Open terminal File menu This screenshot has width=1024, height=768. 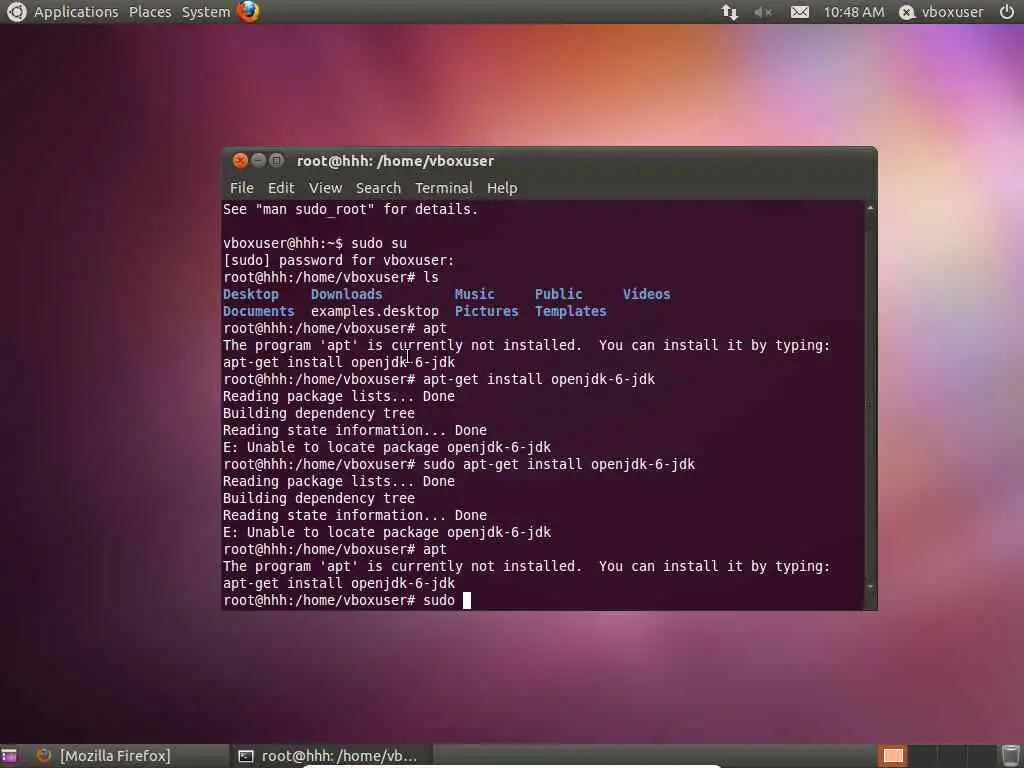click(242, 188)
